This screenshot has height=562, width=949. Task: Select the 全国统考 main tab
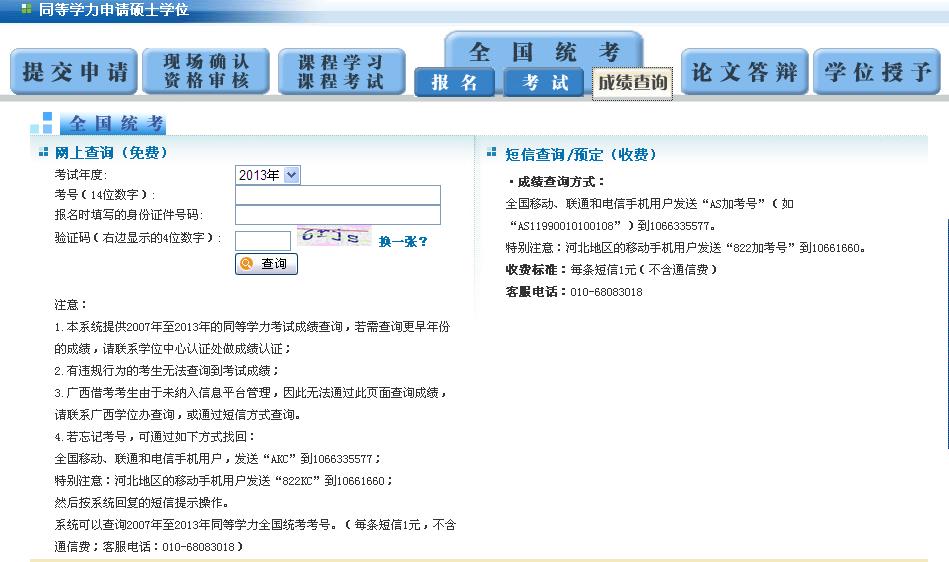(544, 50)
